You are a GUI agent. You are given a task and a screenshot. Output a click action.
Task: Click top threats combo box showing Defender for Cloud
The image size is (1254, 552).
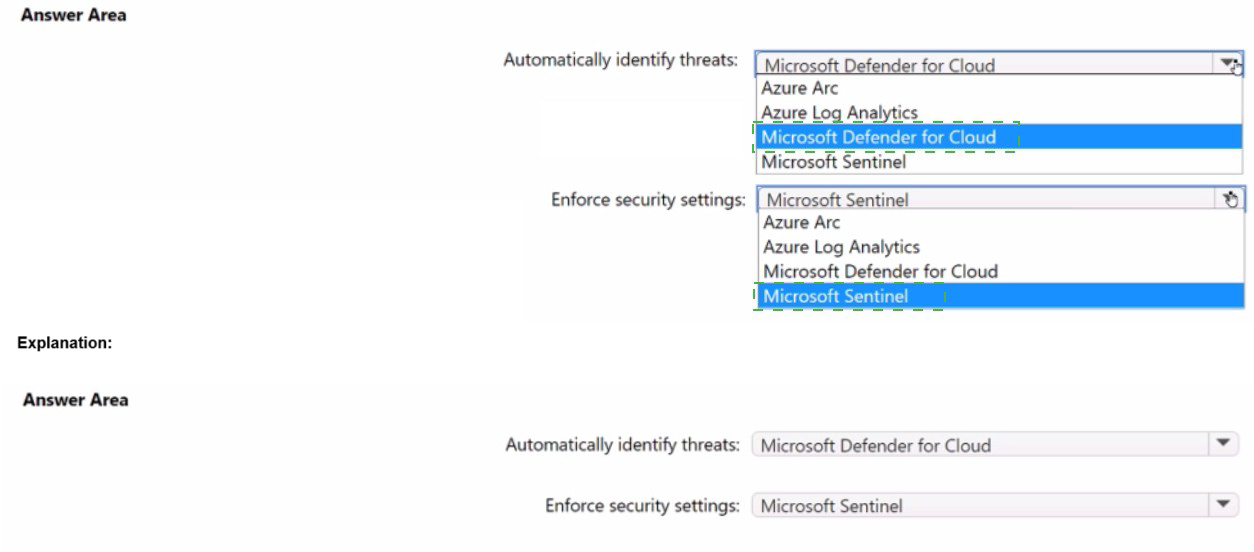tap(985, 65)
